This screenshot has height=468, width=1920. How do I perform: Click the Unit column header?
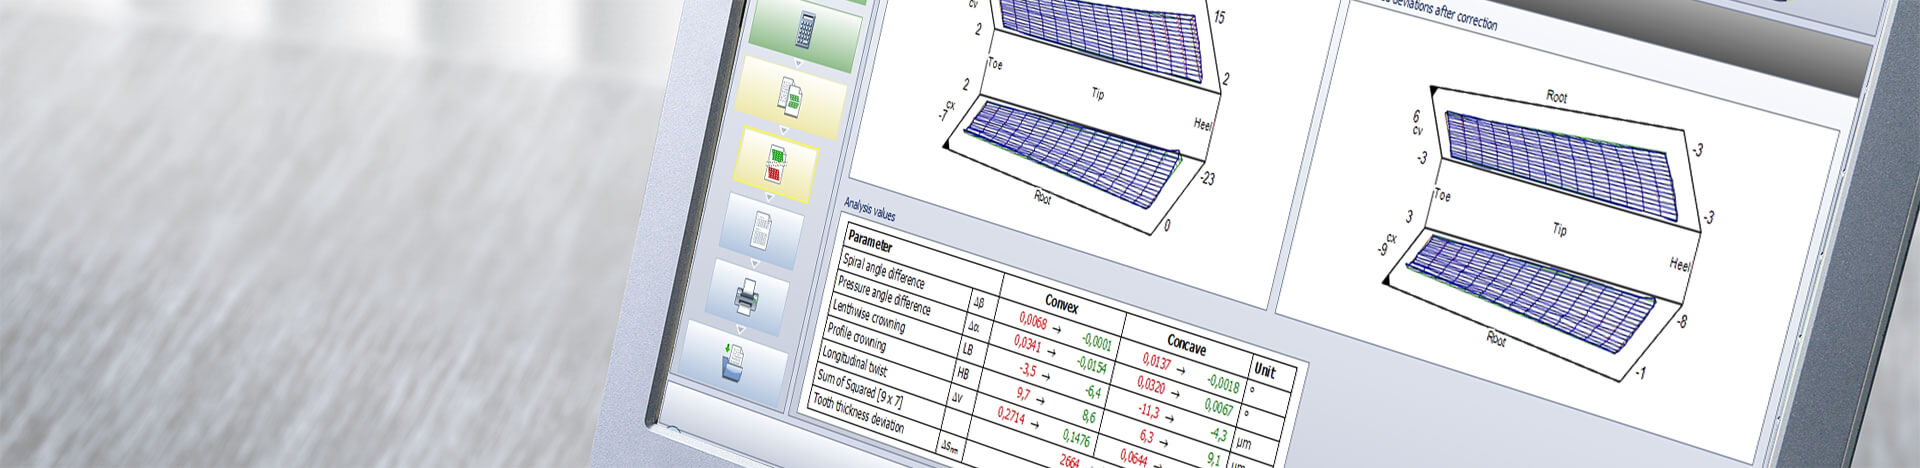(1265, 371)
